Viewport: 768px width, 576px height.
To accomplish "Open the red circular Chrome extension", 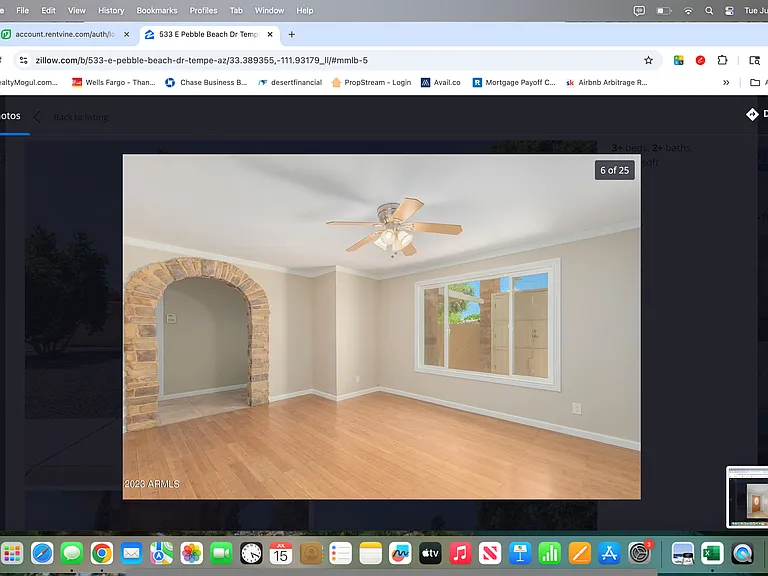I will point(700,60).
